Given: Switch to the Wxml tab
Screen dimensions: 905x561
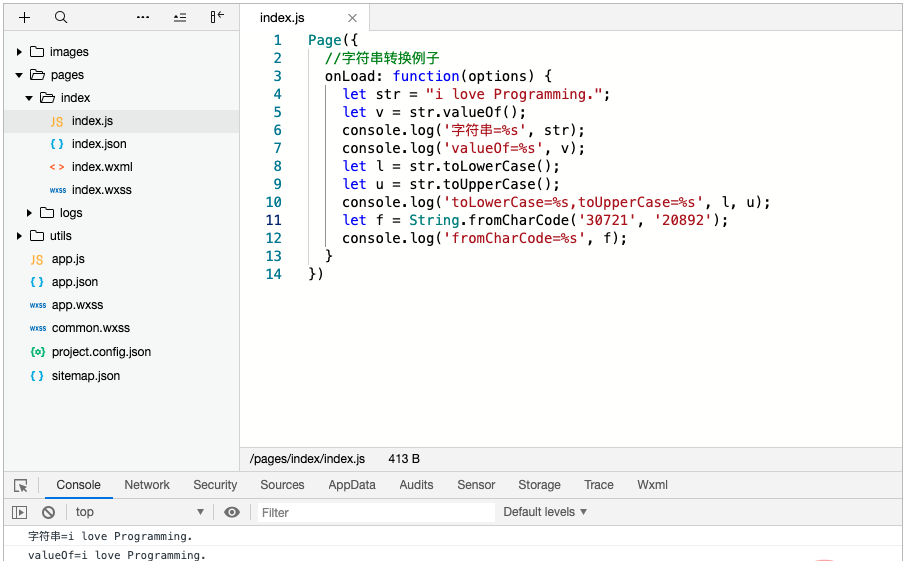Looking at the screenshot, I should (652, 485).
